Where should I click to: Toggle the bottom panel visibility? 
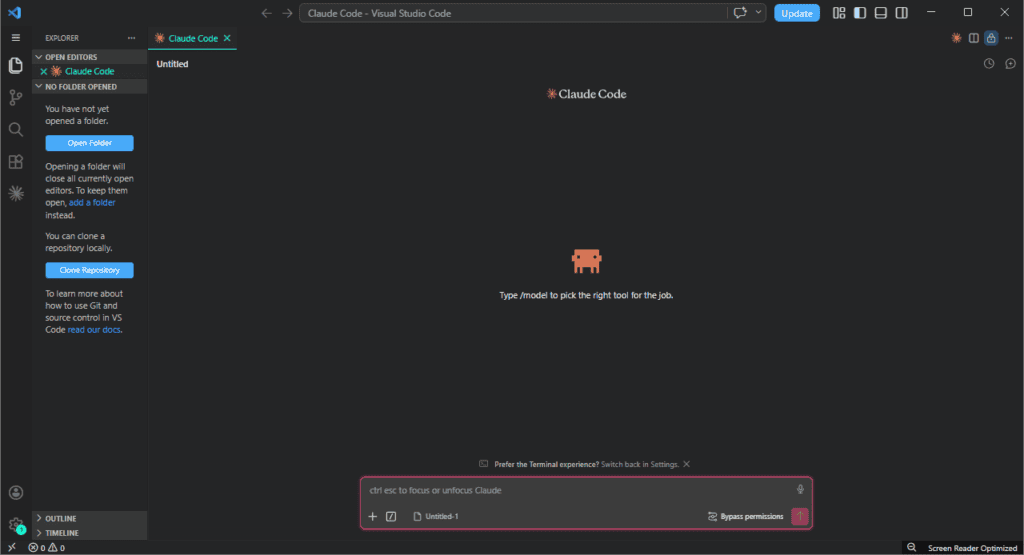[881, 13]
